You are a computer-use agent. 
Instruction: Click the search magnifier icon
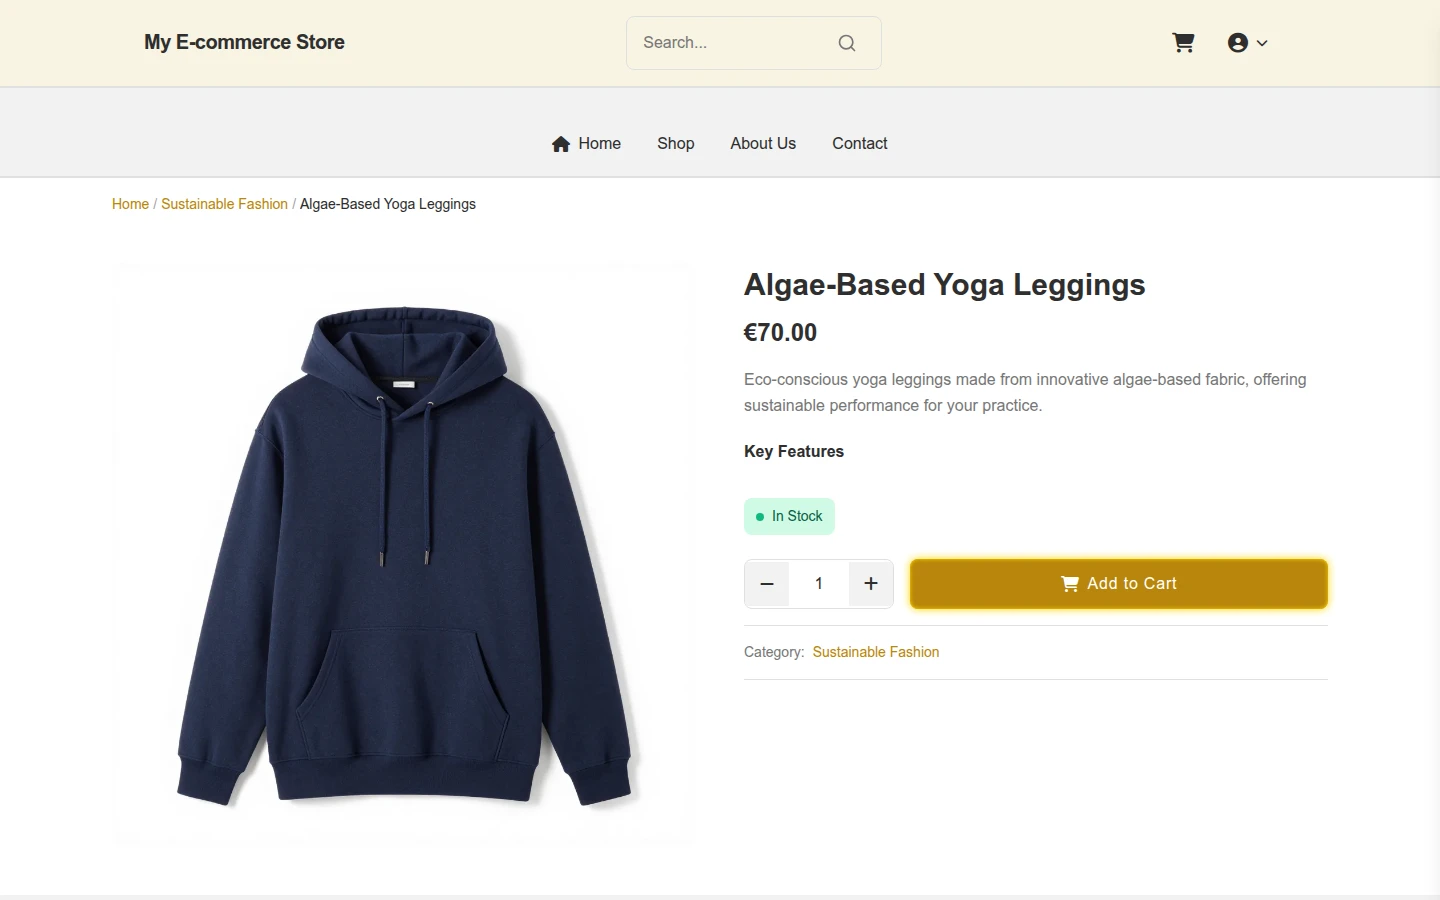coord(847,43)
